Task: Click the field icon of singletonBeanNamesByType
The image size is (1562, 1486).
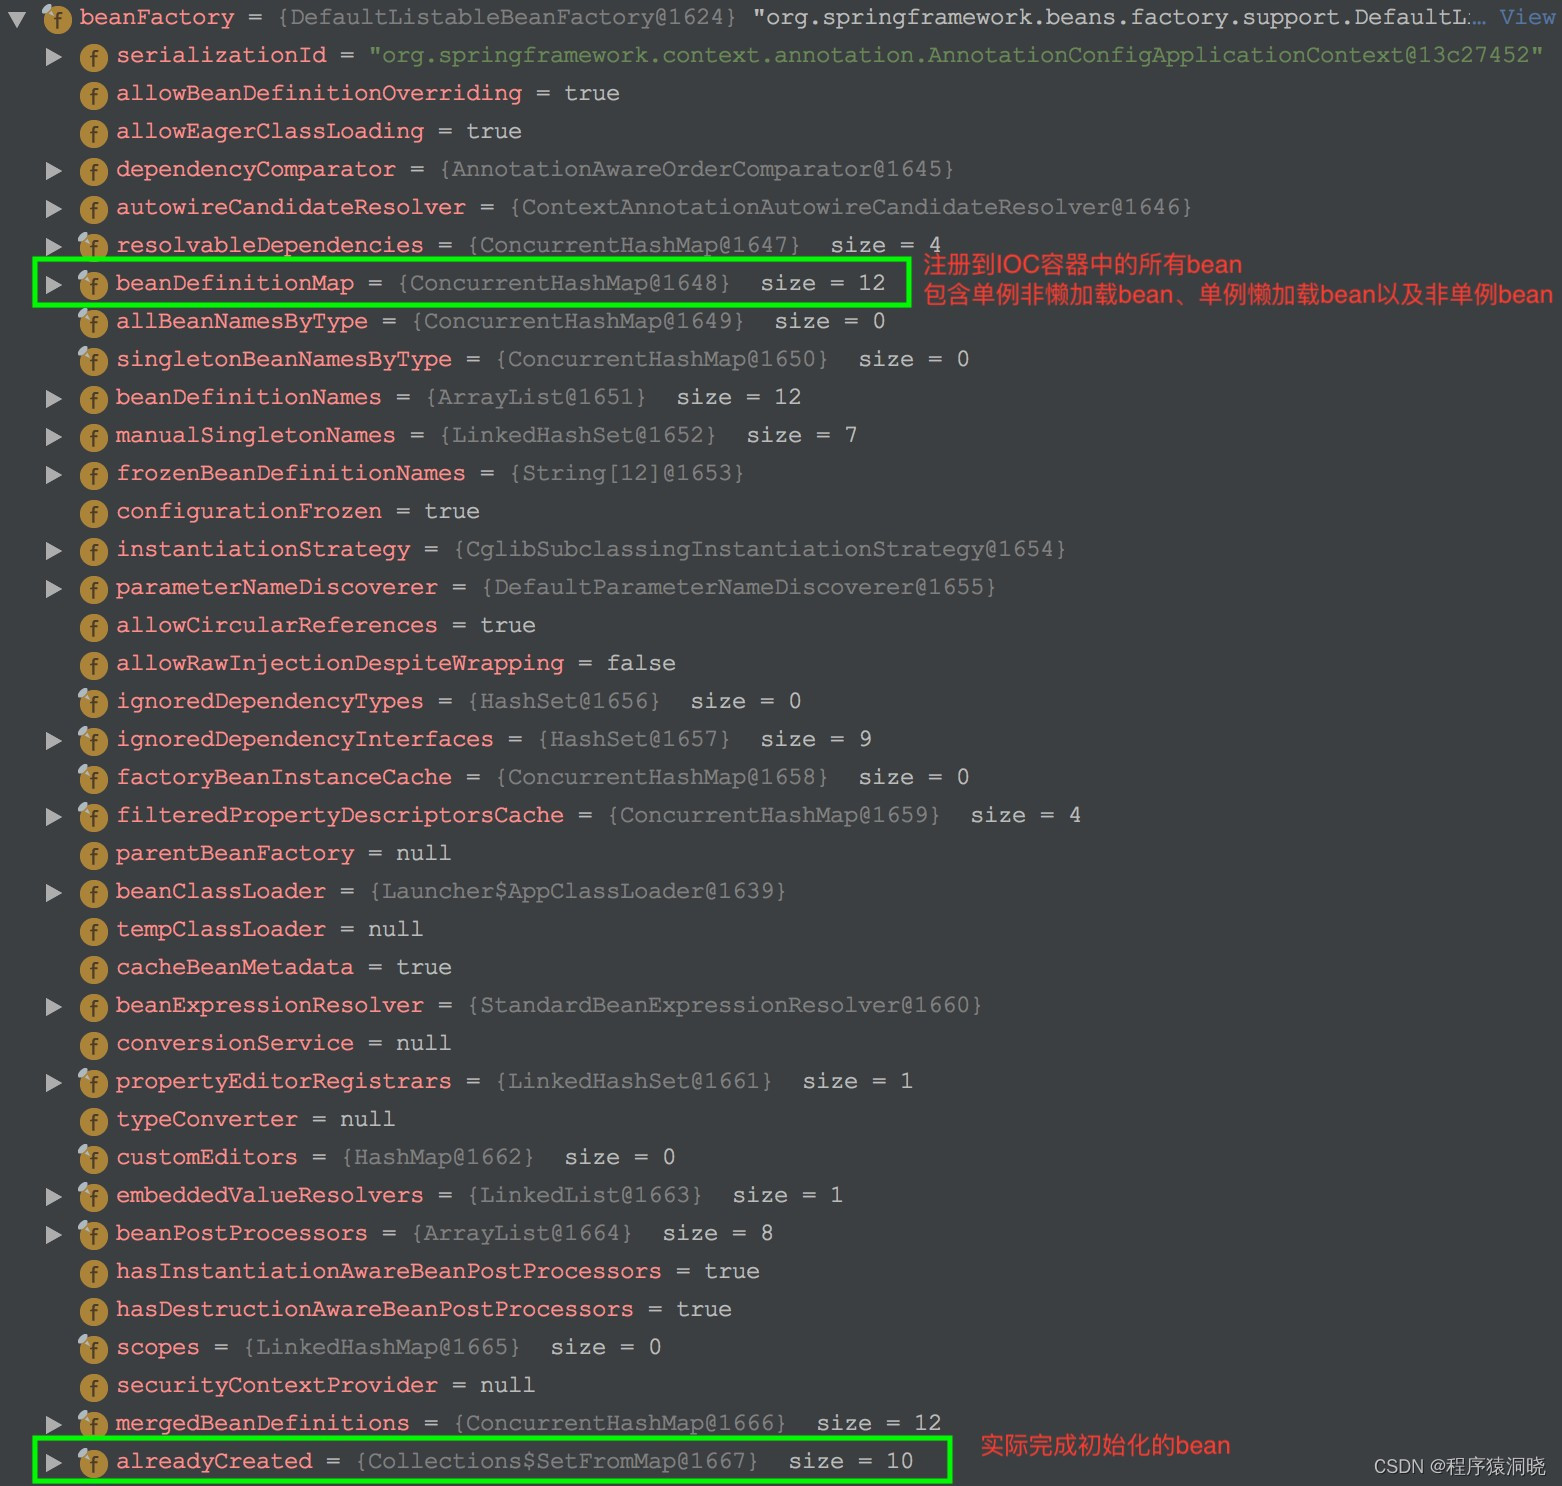Action: [93, 361]
